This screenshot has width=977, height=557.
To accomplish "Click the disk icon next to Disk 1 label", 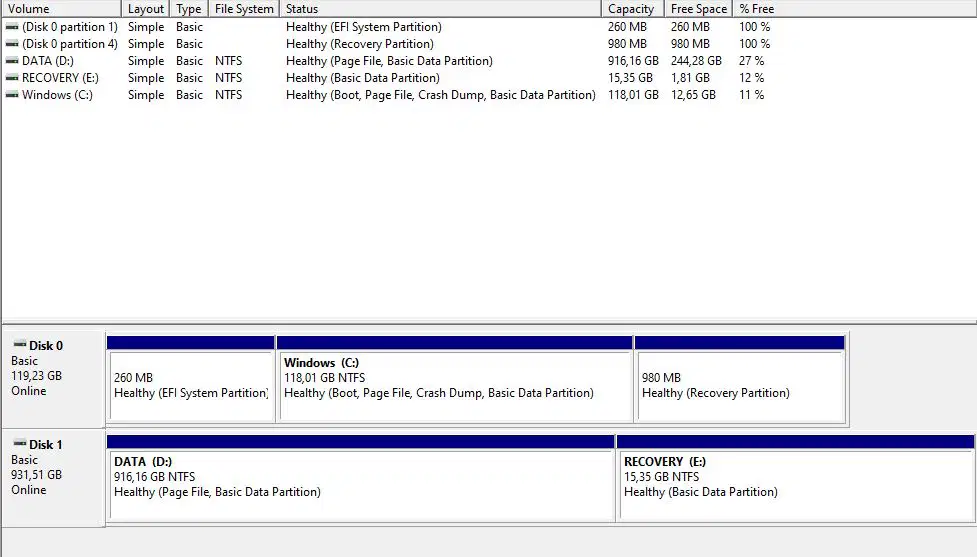I will [20, 443].
